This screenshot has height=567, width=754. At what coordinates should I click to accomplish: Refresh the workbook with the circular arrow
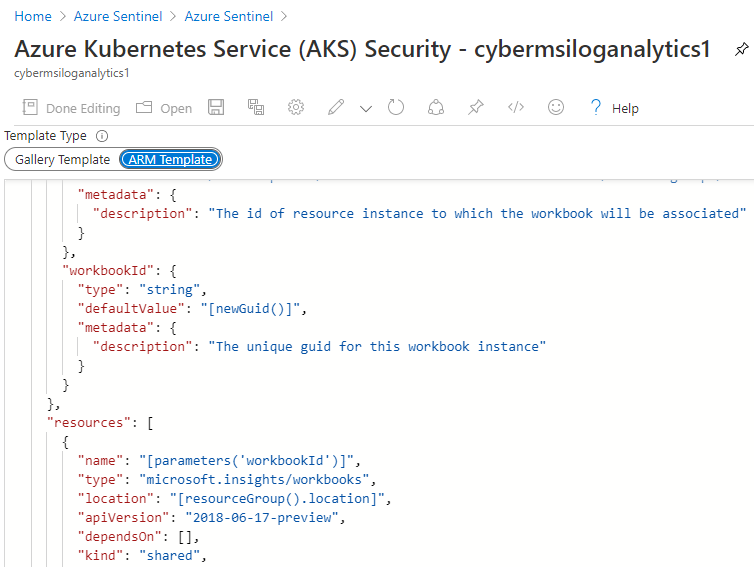[396, 107]
